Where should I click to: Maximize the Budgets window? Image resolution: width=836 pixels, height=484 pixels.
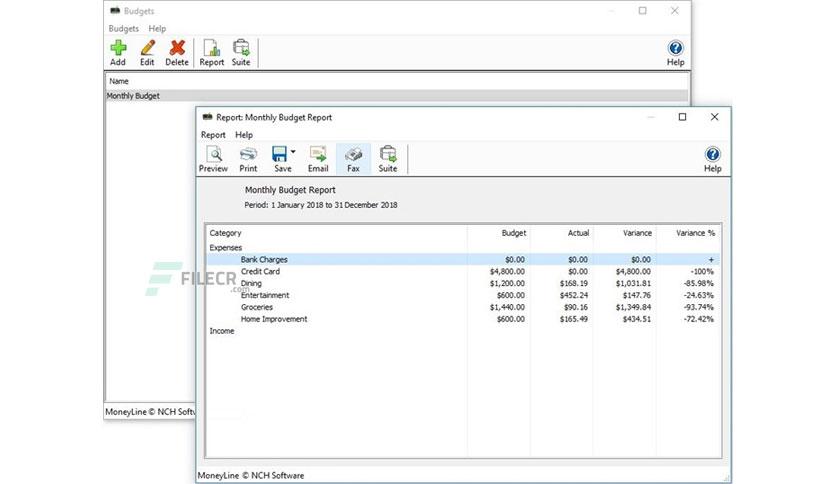tap(642, 11)
